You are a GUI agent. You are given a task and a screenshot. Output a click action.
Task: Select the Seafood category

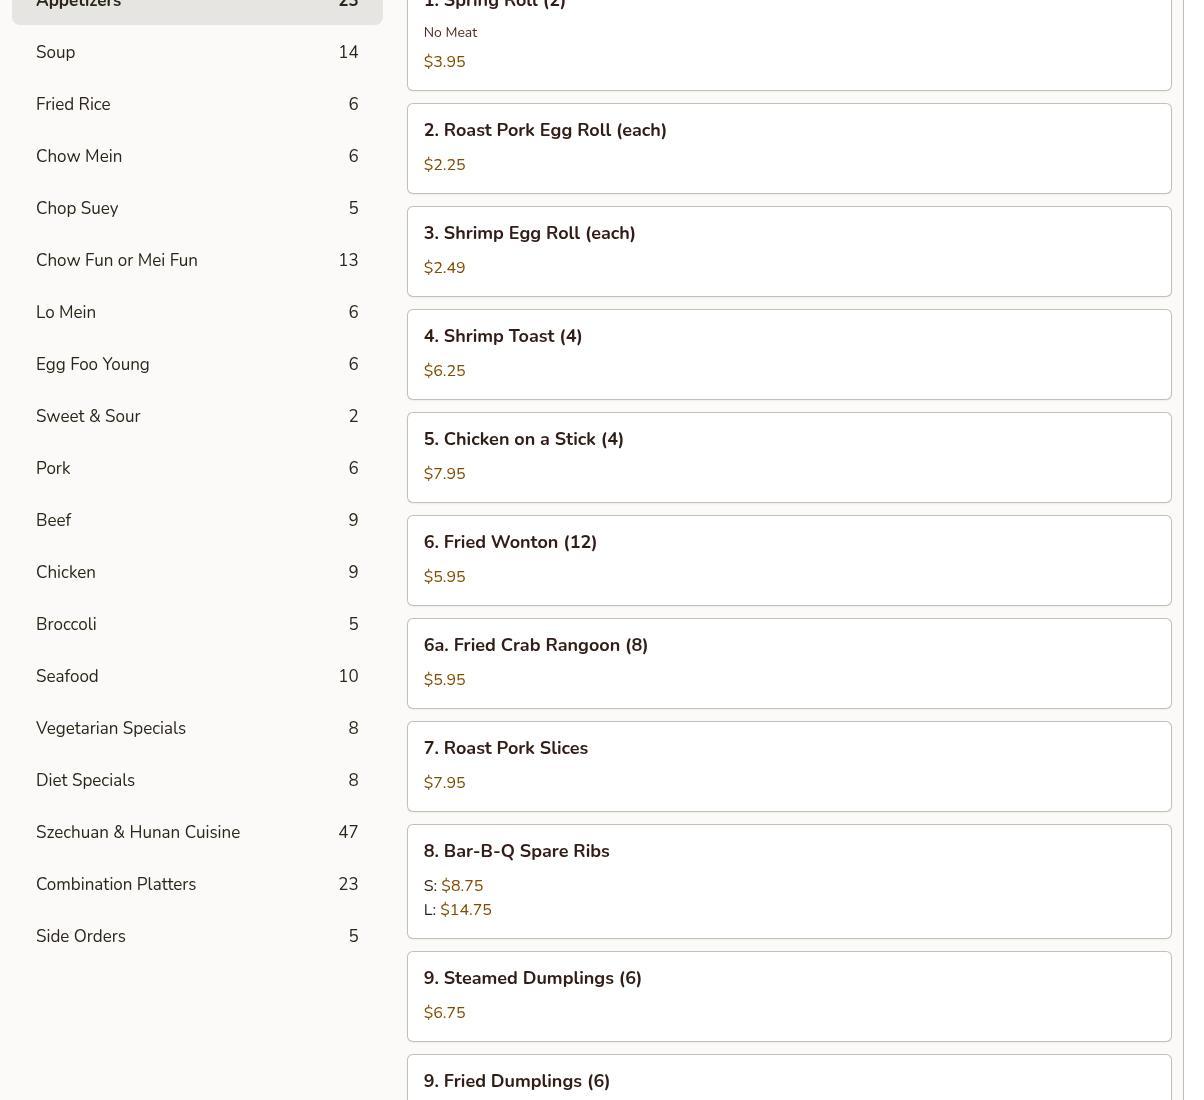tap(197, 676)
